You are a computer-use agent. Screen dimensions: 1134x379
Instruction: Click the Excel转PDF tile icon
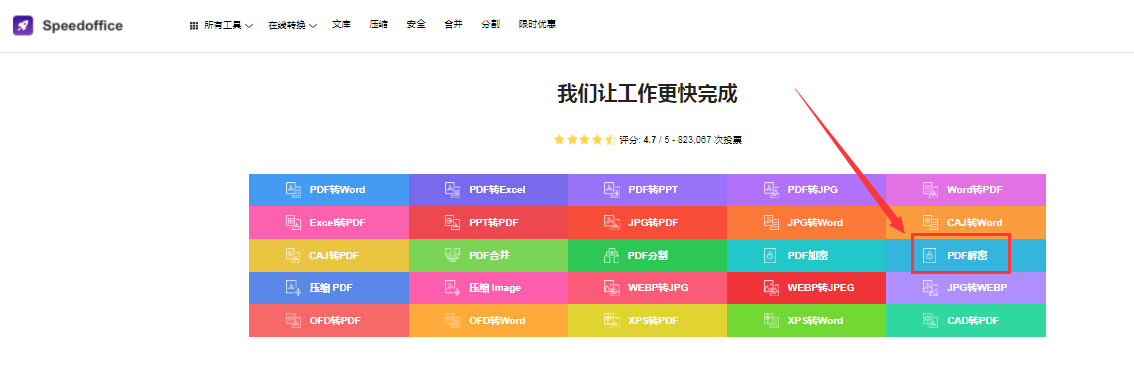[293, 222]
